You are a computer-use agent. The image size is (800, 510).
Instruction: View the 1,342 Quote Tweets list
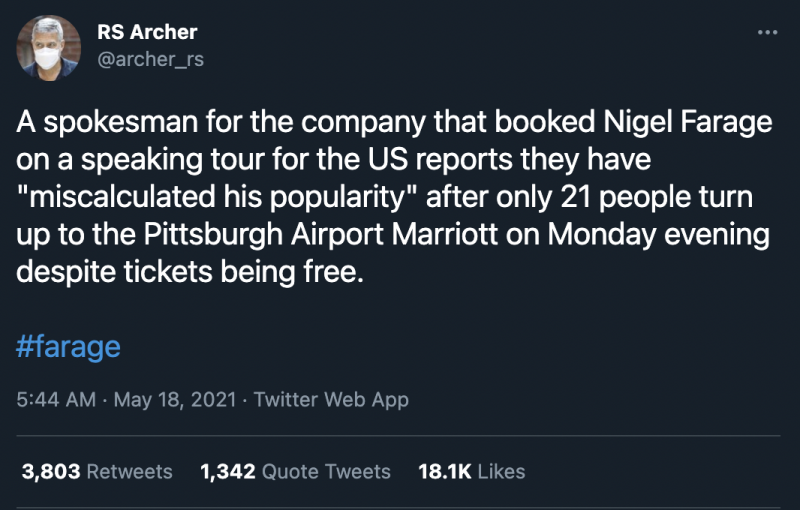[x=296, y=471]
